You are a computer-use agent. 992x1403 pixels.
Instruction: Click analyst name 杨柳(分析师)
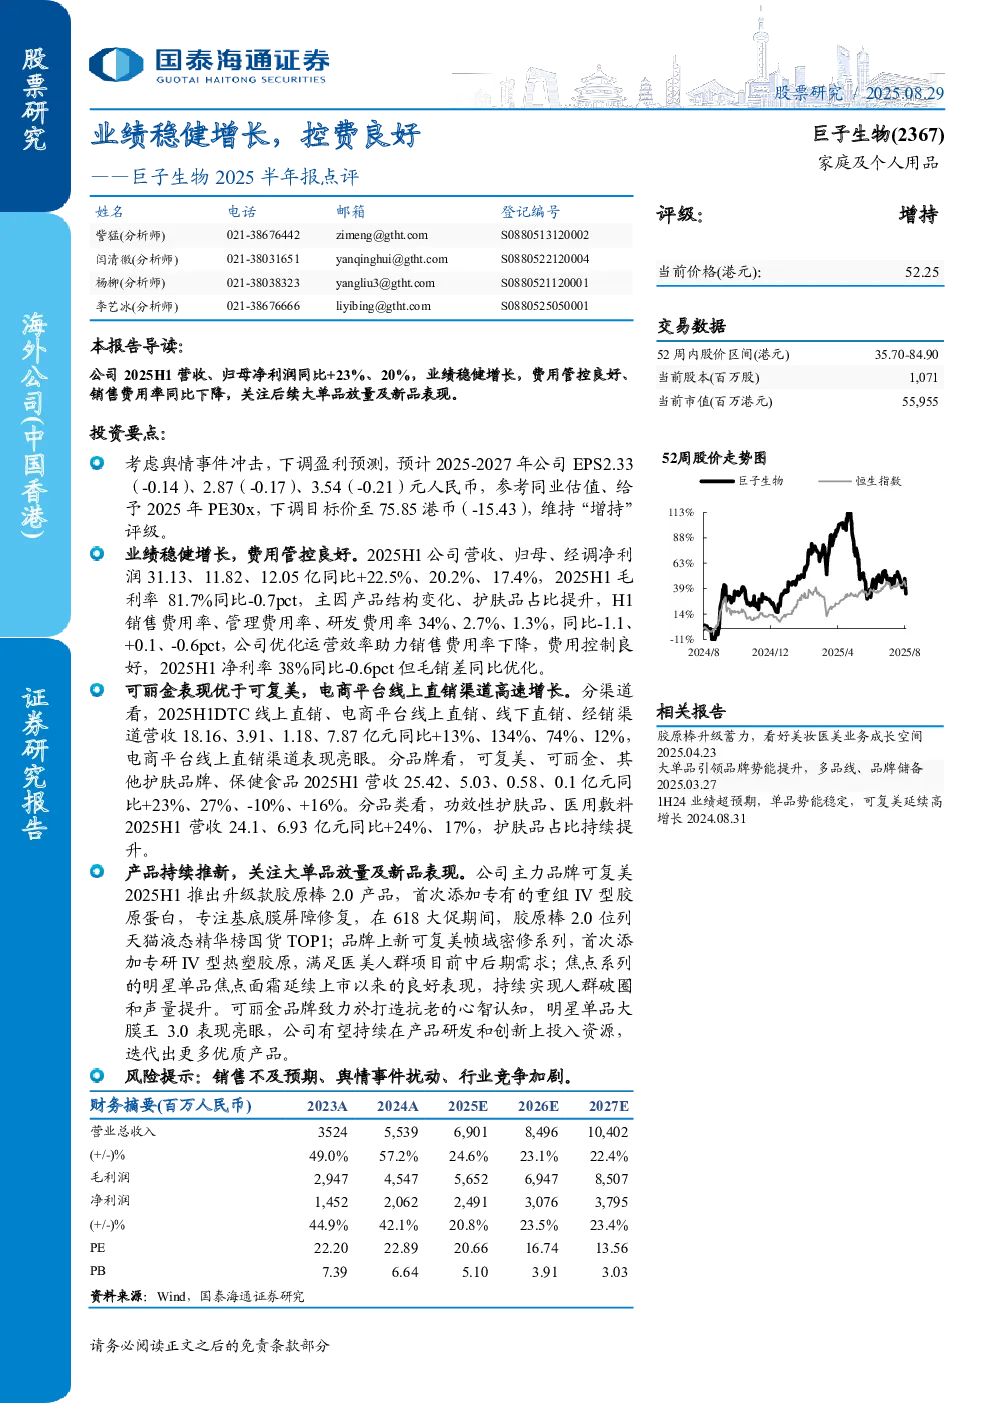tap(130, 283)
